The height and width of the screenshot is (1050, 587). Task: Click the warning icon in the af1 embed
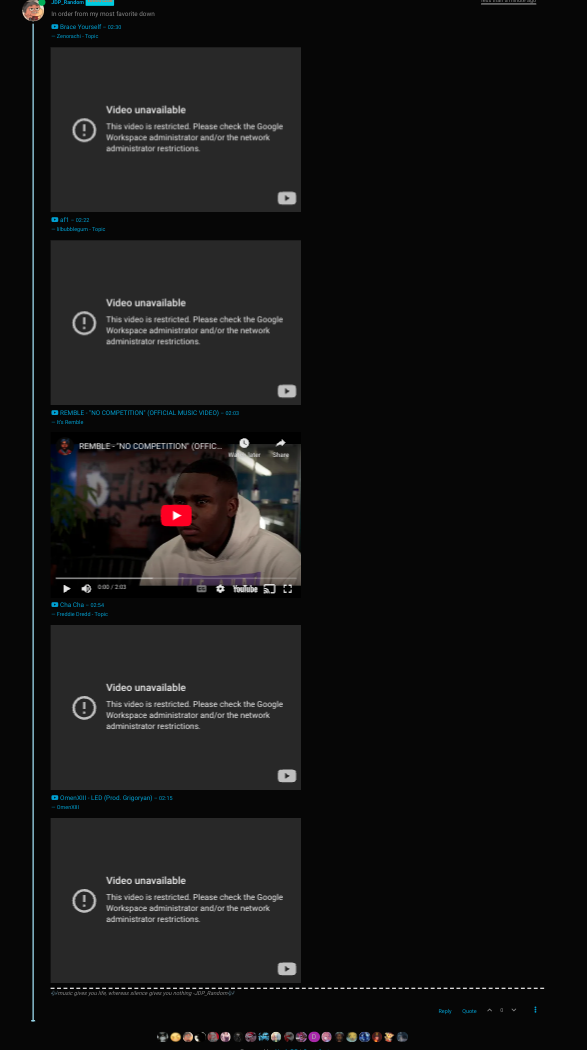pyautogui.click(x=84, y=323)
